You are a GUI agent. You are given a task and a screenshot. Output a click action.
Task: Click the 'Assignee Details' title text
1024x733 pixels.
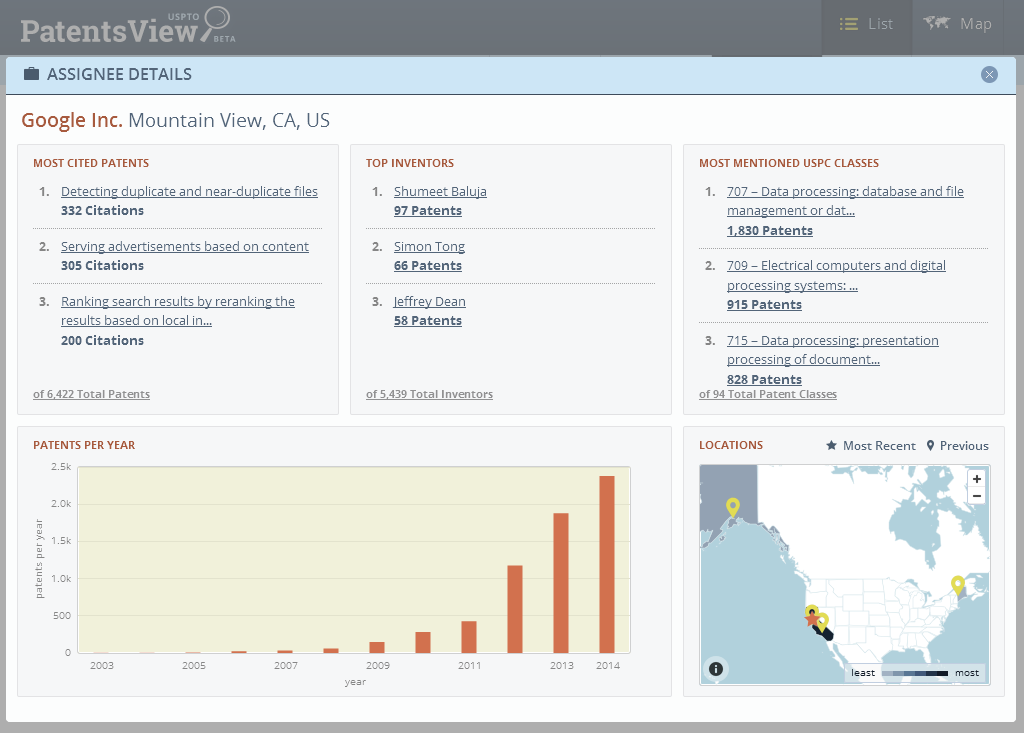(120, 74)
